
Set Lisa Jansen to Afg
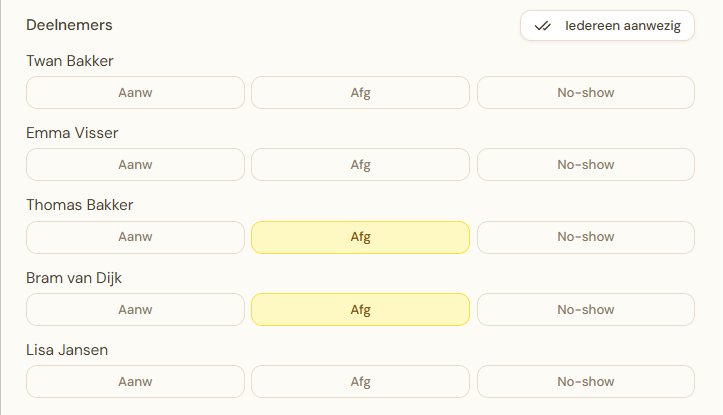point(360,381)
